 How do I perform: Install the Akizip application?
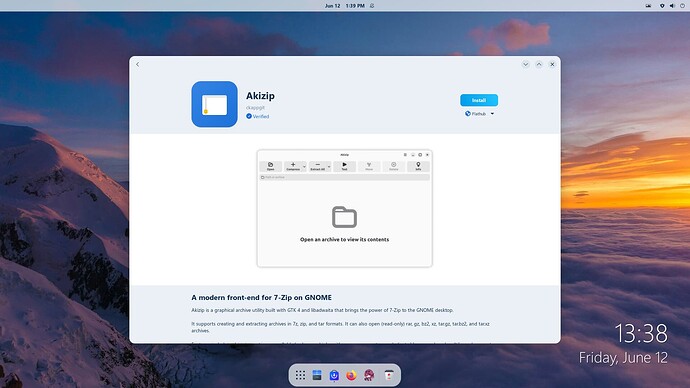479,100
